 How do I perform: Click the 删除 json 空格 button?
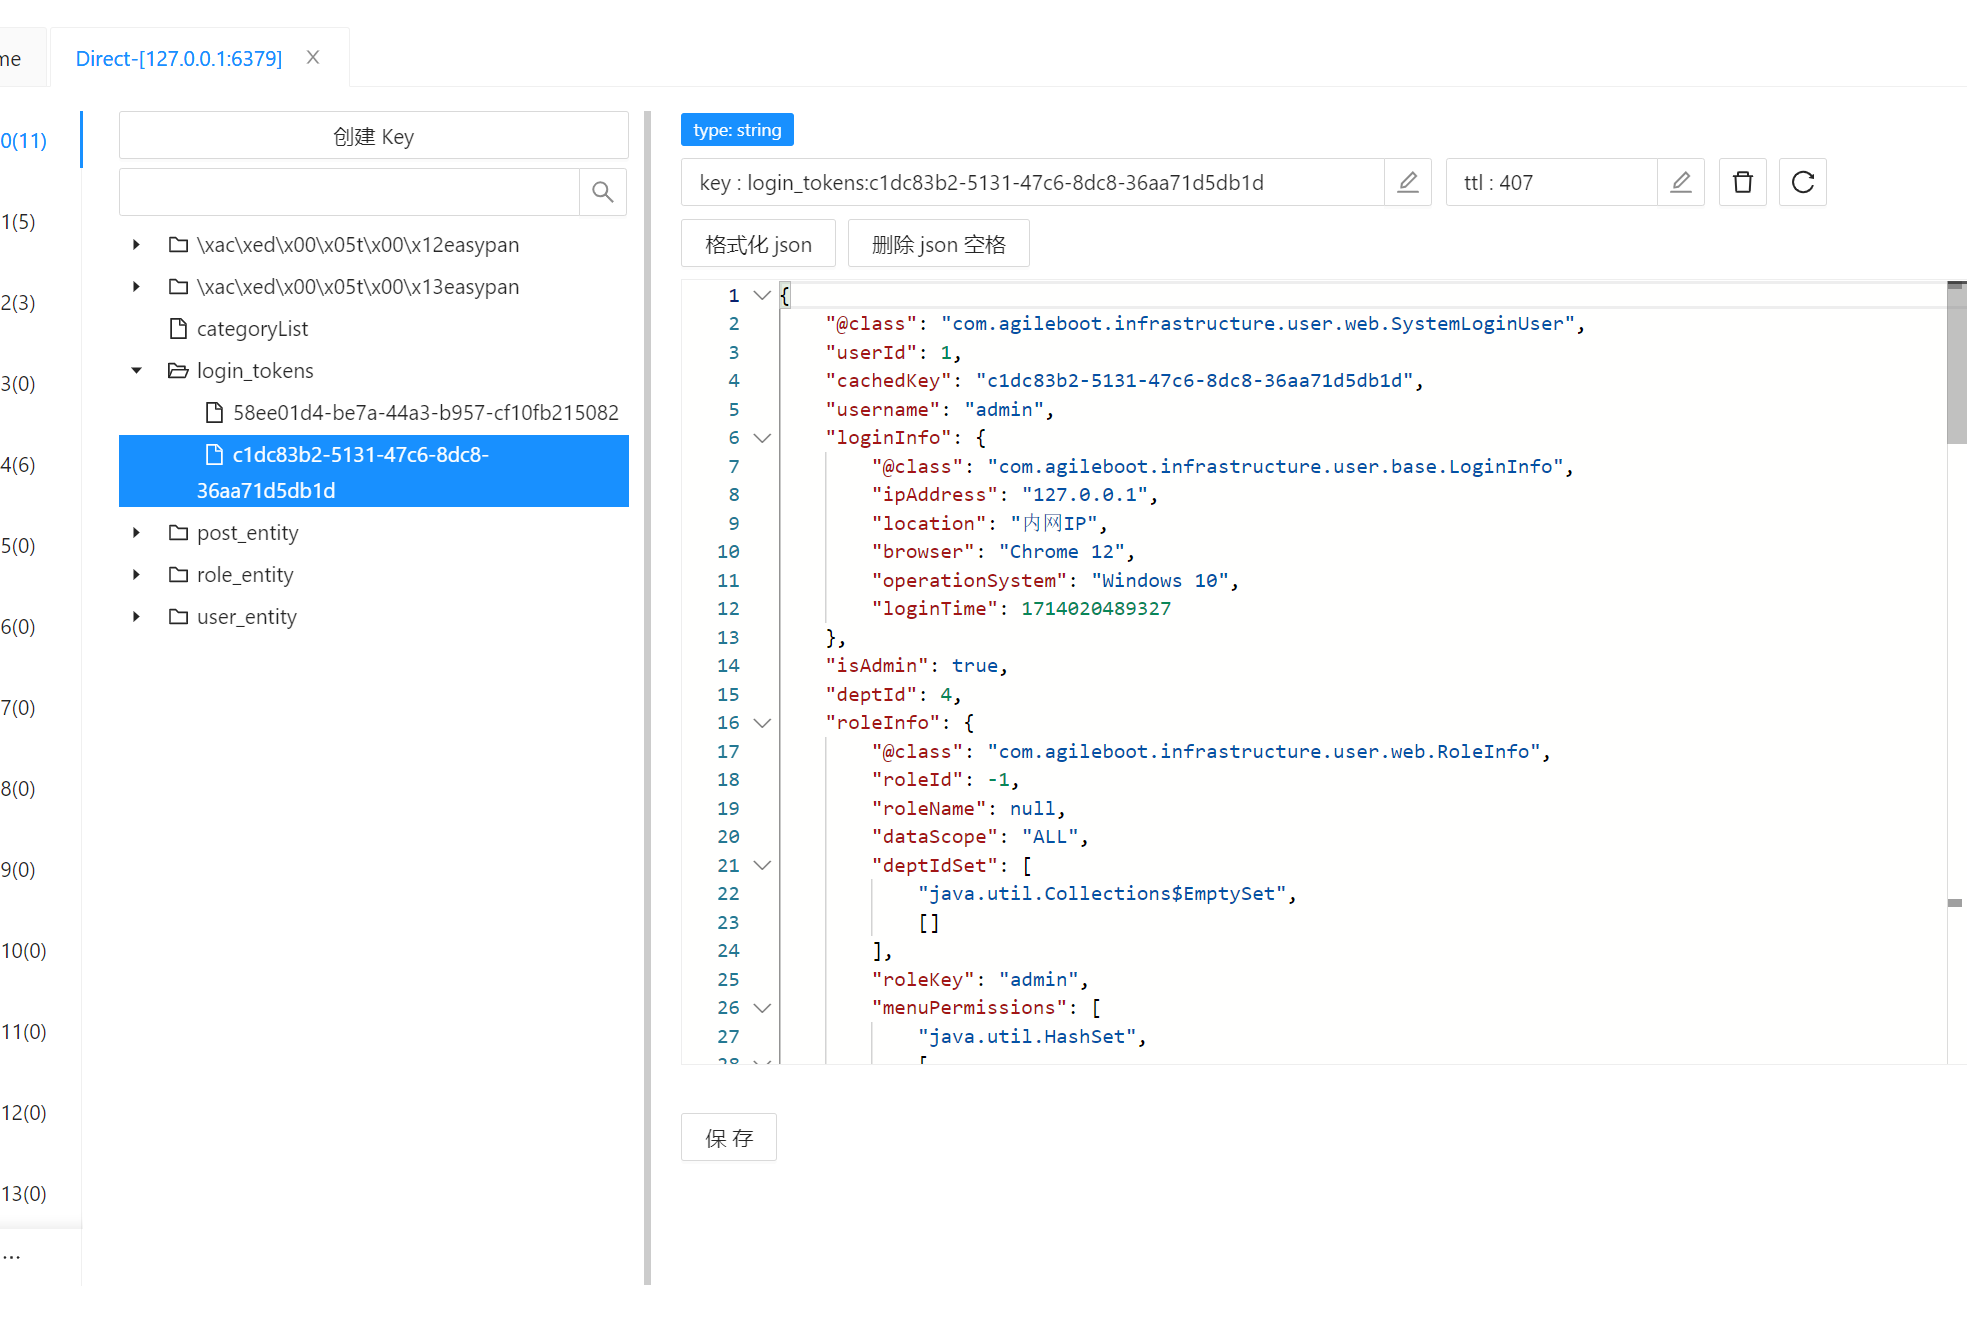click(x=939, y=243)
